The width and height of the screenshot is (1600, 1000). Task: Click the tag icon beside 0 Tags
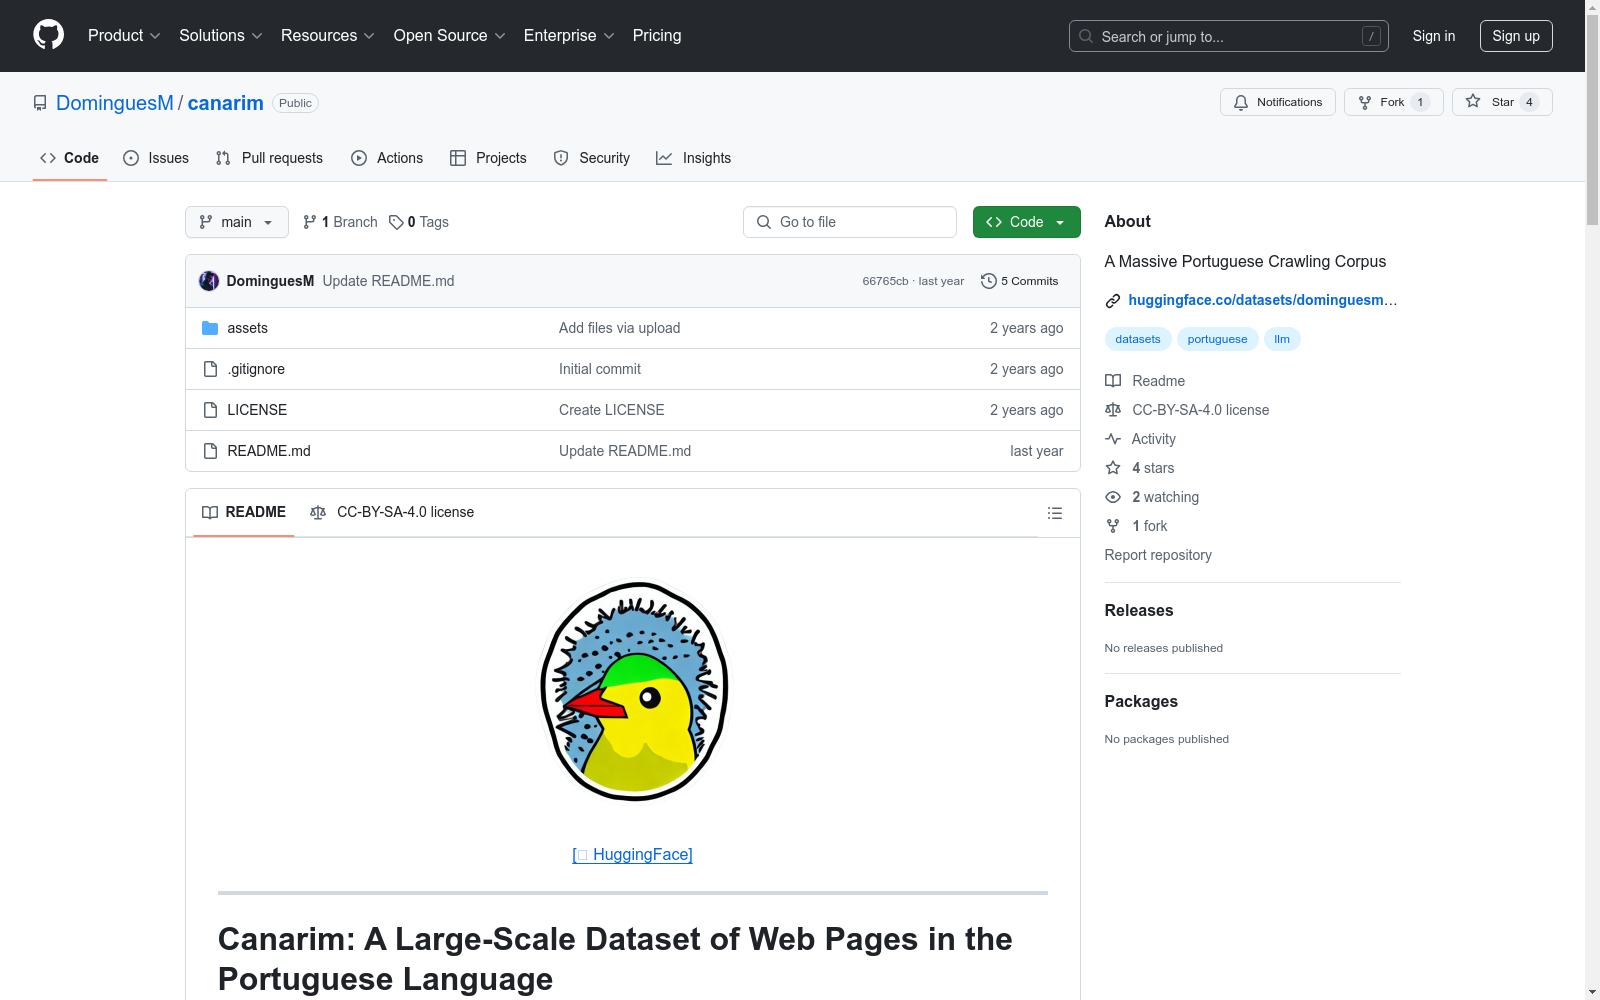[396, 222]
